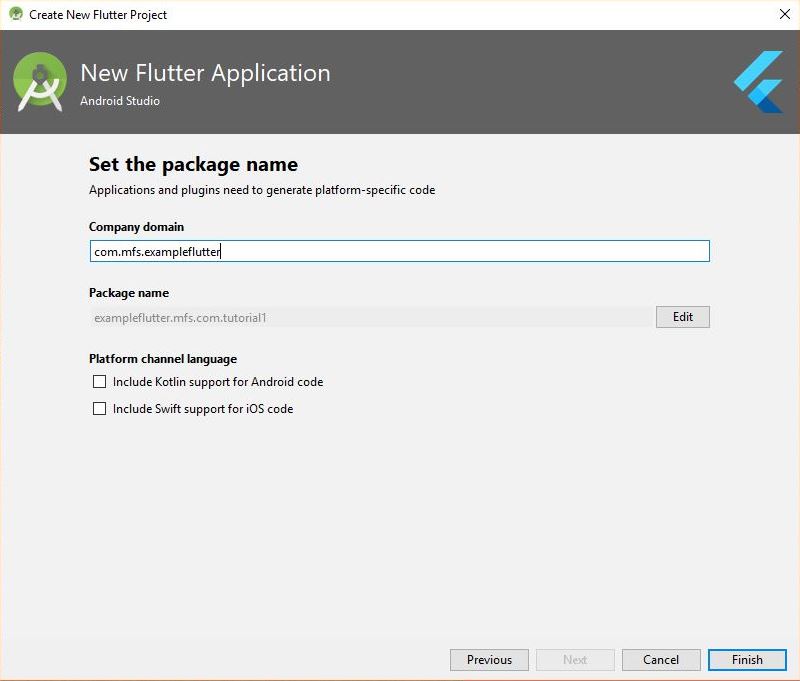Cancel the new Flutter project wizard
Screen dimensions: 800x681
click(x=661, y=660)
